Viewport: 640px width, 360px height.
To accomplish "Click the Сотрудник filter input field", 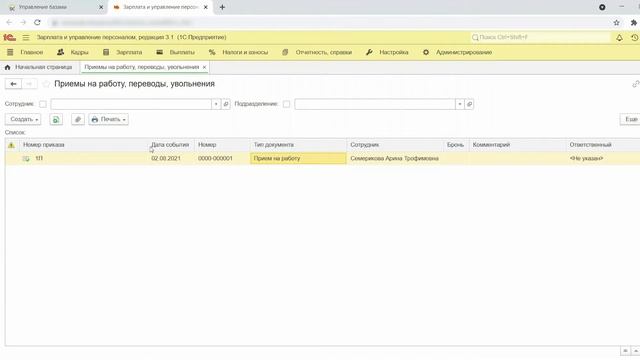I will pos(131,104).
